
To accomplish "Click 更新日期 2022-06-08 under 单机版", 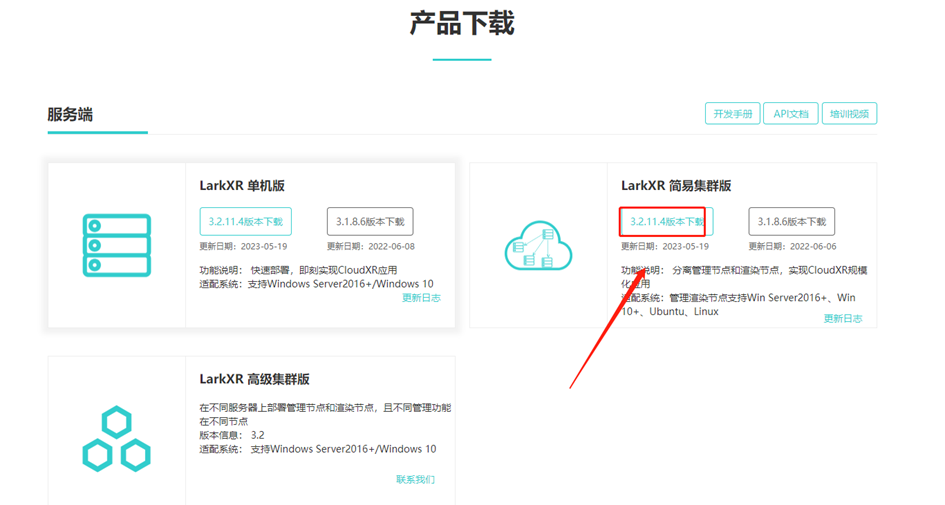I will click(371, 246).
